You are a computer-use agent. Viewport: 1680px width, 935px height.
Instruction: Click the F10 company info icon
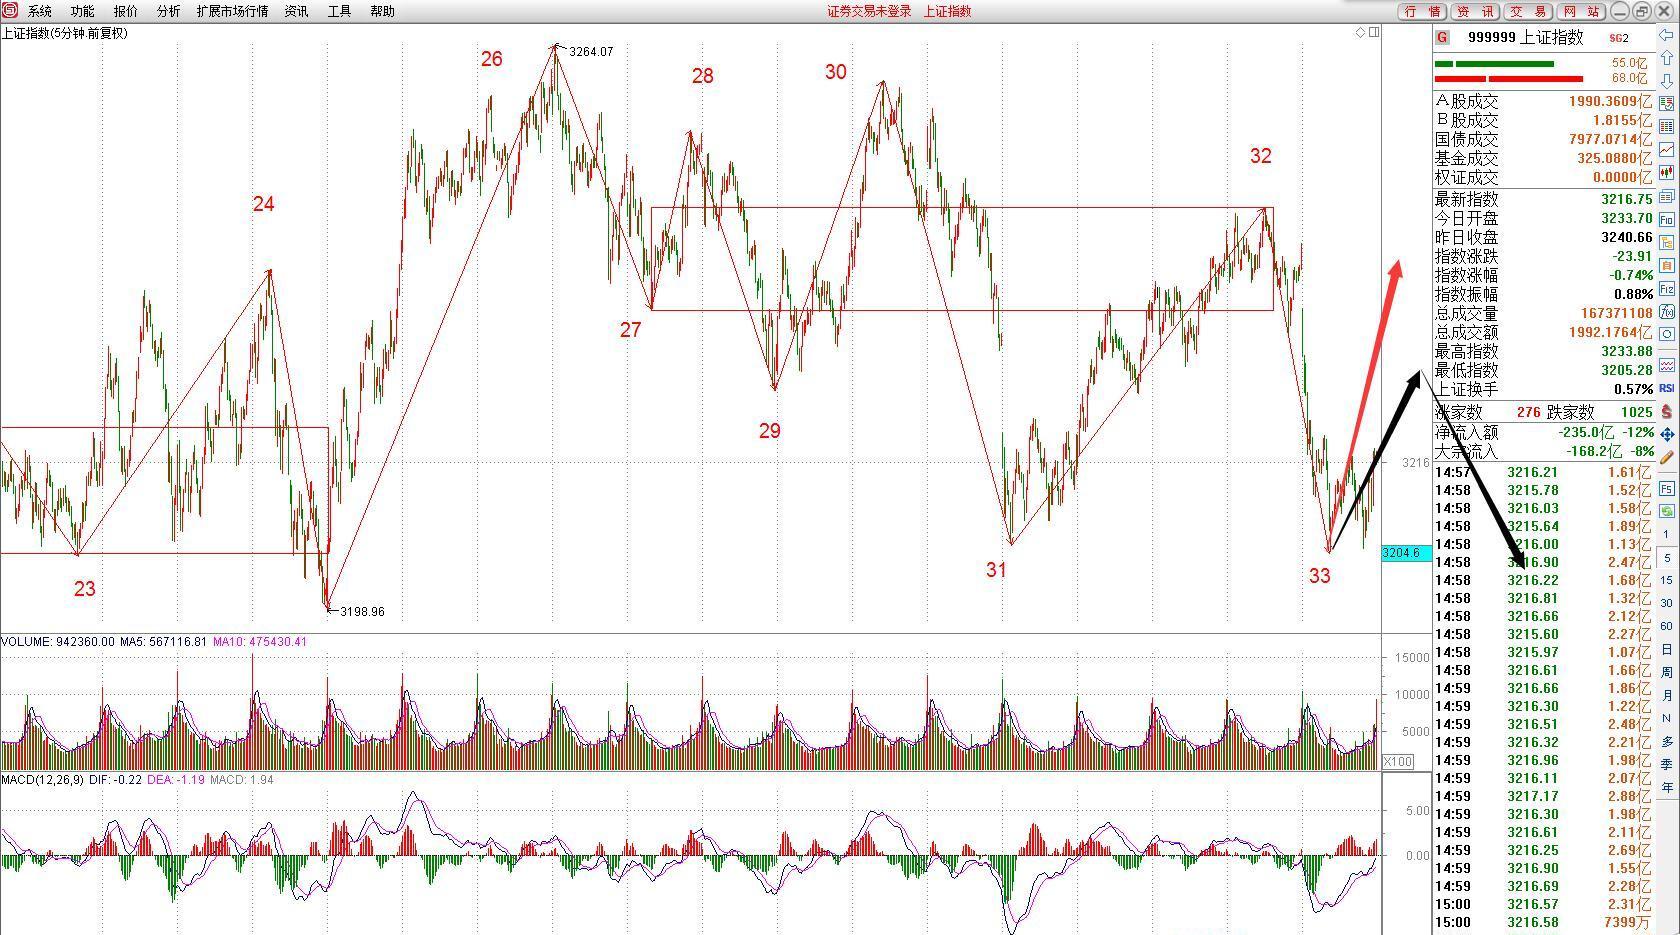tap(1667, 219)
